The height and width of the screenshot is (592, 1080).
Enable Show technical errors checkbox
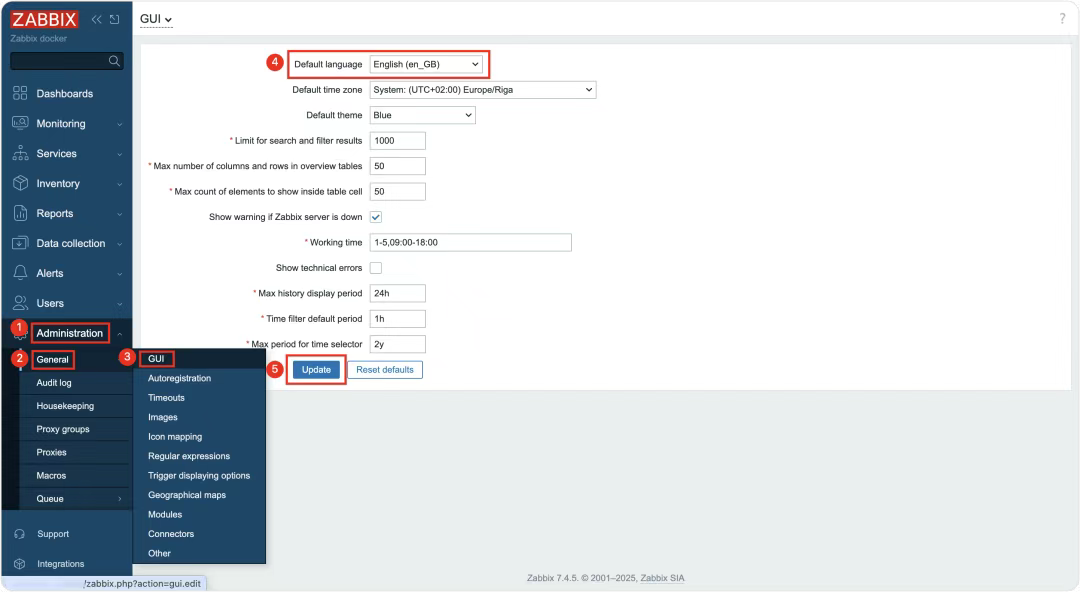376,268
